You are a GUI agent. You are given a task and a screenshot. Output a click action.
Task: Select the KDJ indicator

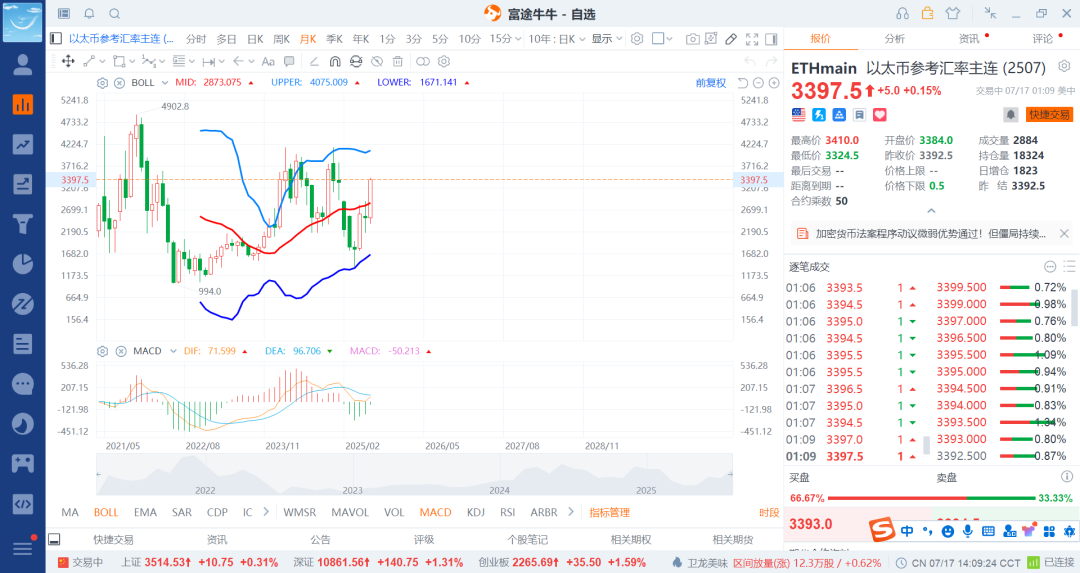coord(476,512)
